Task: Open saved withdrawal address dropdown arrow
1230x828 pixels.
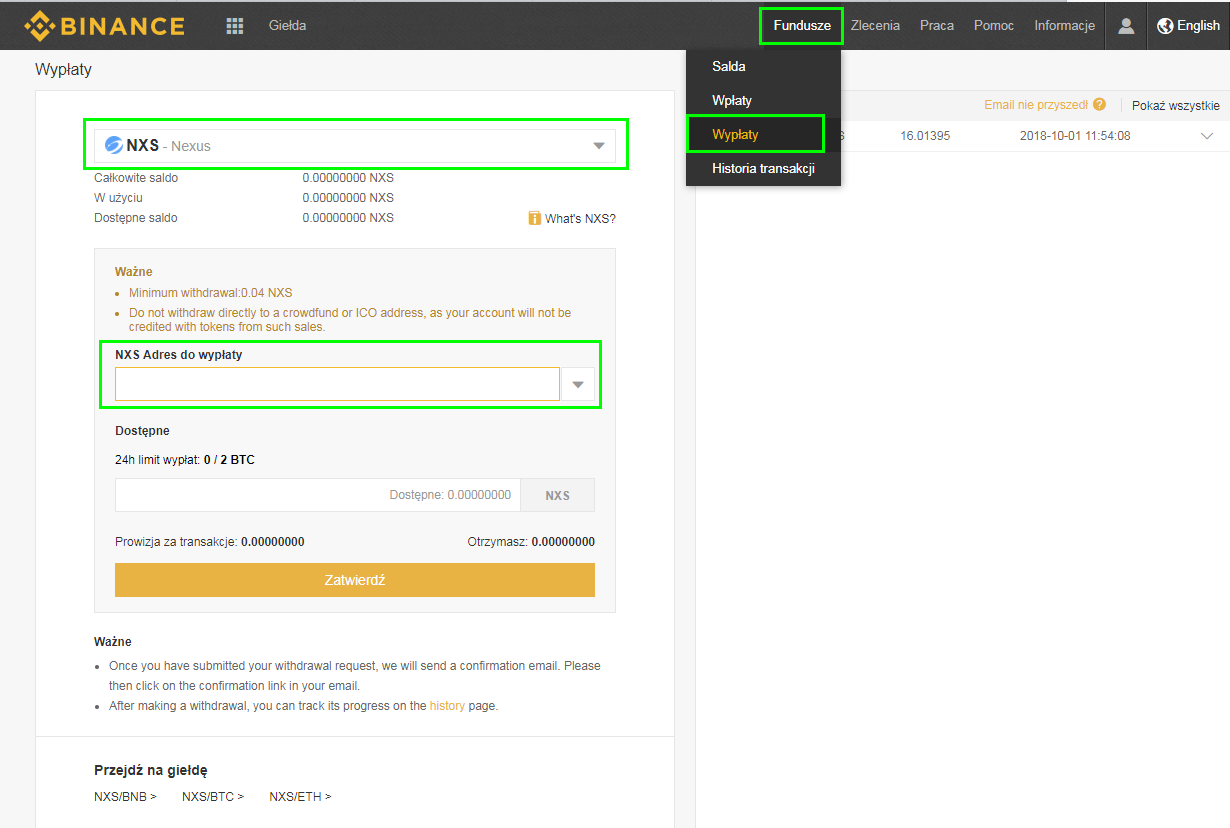Action: click(x=578, y=385)
